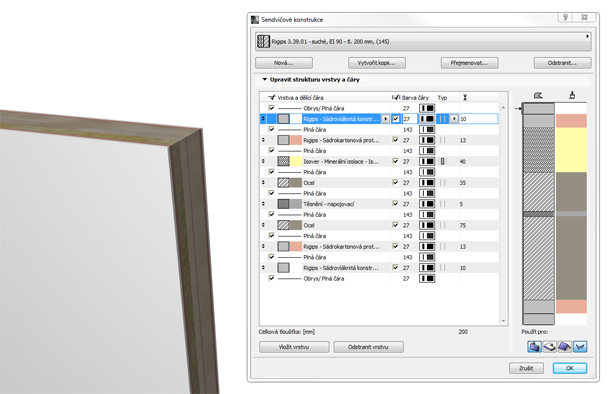Toggle pen checkbox in first Ocel (35) row
The height and width of the screenshot is (394, 610).
(x=396, y=182)
